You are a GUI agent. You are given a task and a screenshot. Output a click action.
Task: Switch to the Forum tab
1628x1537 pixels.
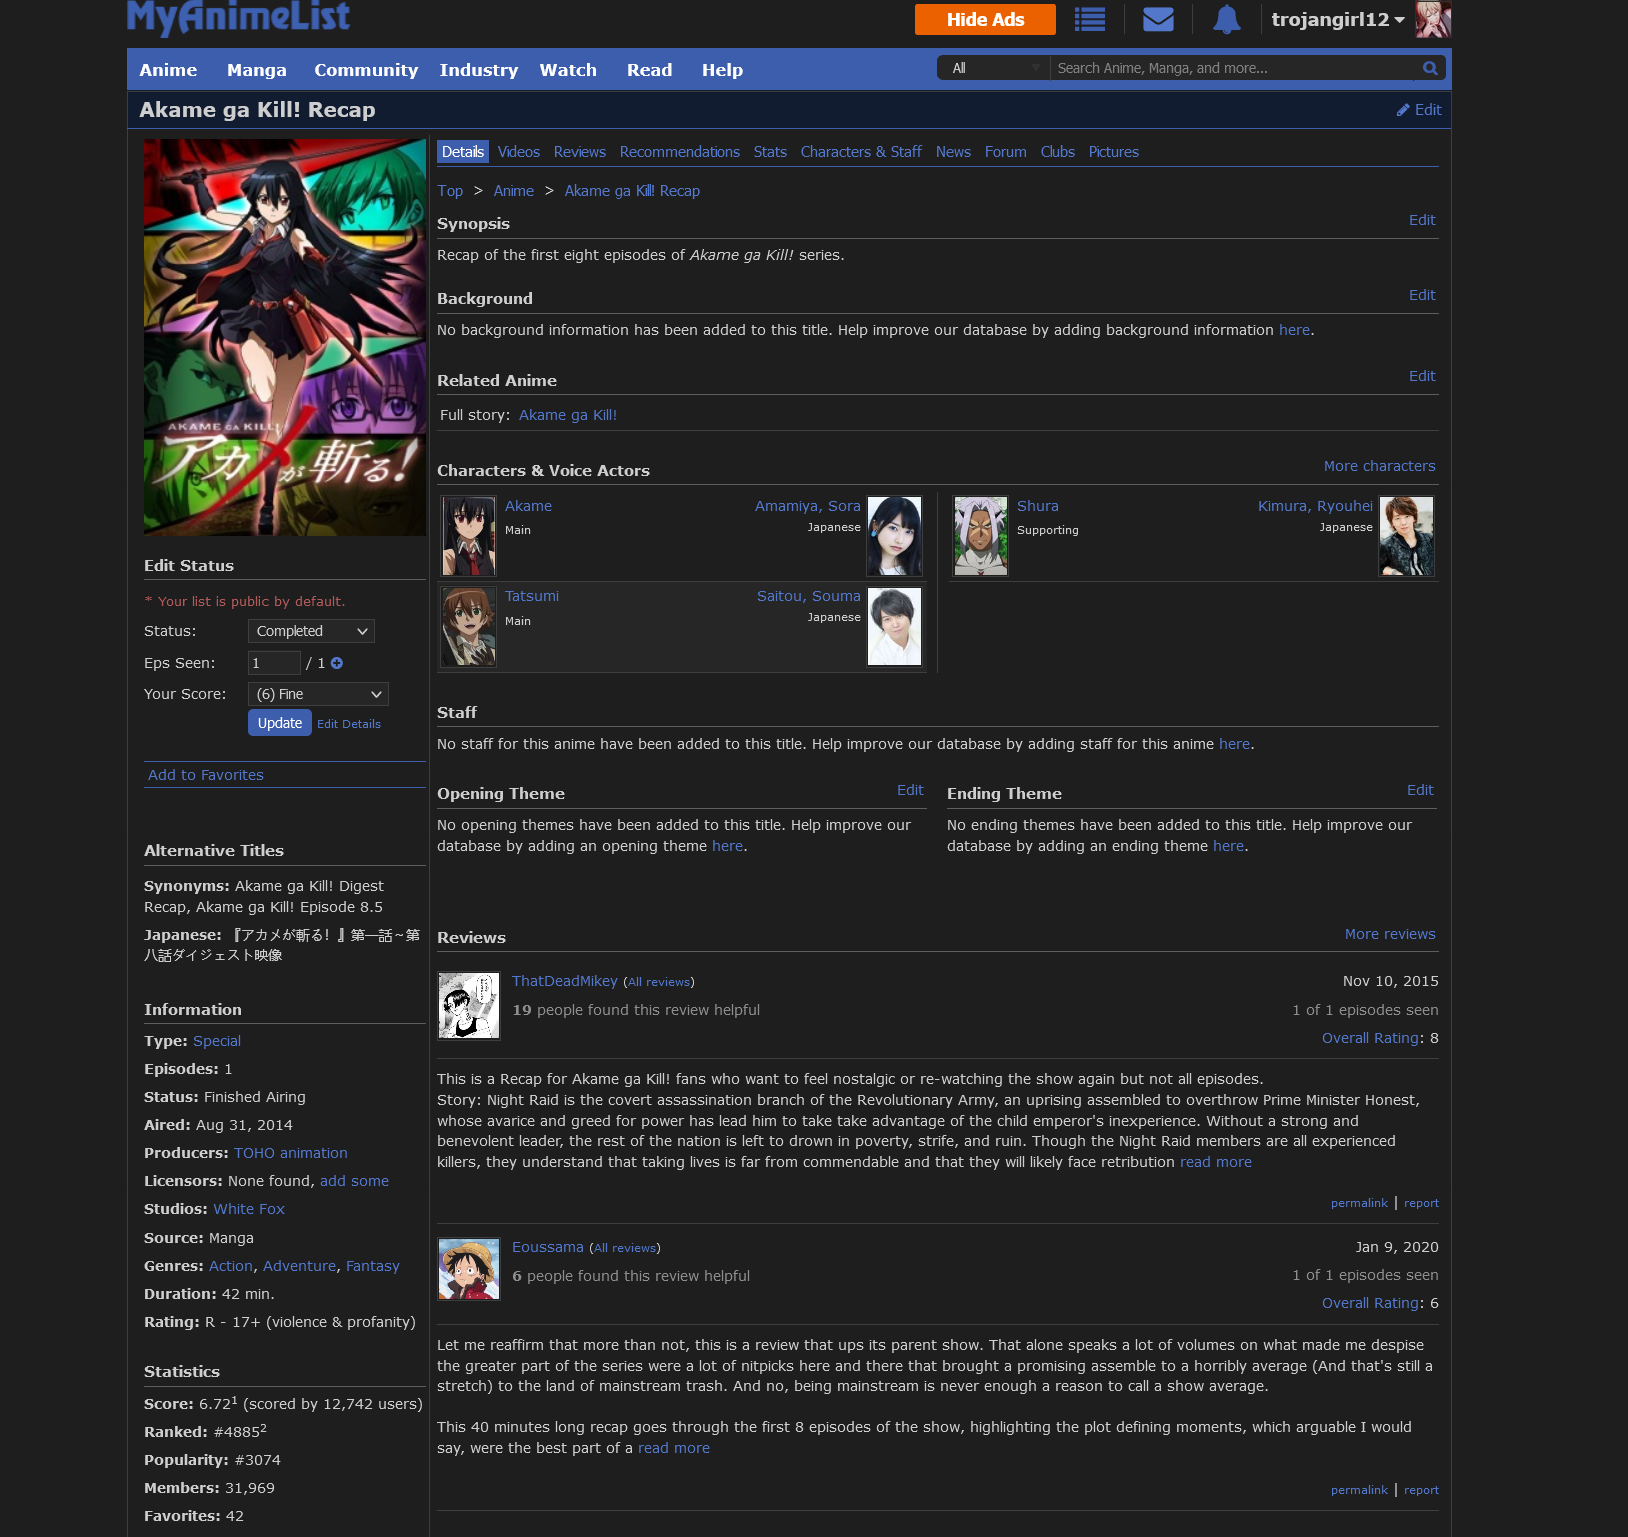[x=1006, y=152]
